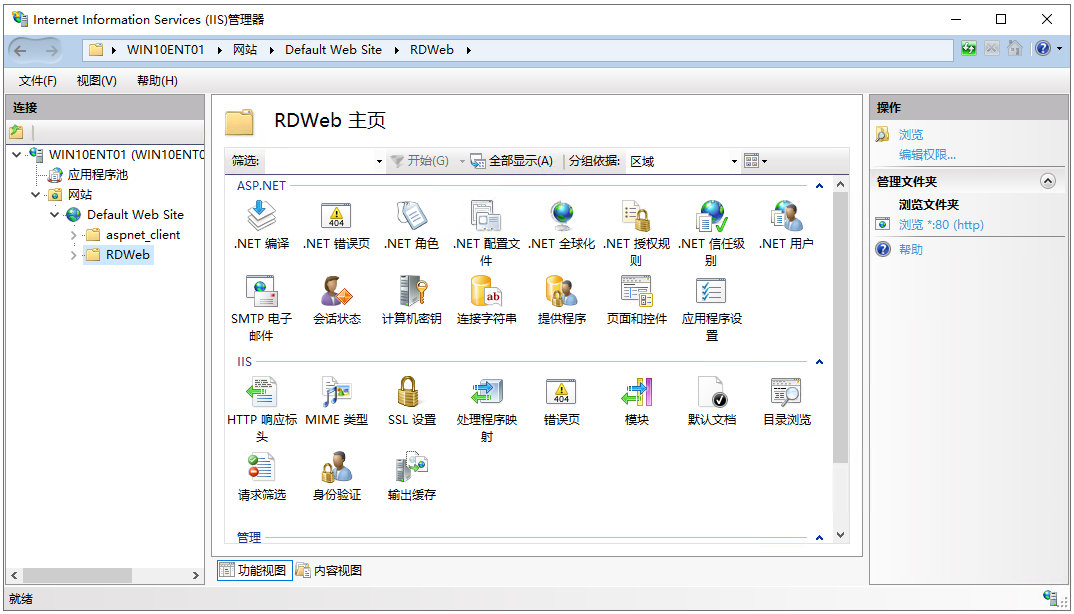Collapse the Default Web Site node
Viewport: 1074px width, 614px height.
[55, 214]
